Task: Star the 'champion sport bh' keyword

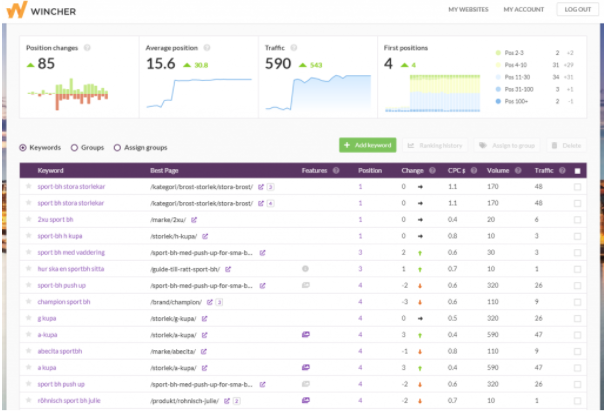Action: pyautogui.click(x=29, y=301)
